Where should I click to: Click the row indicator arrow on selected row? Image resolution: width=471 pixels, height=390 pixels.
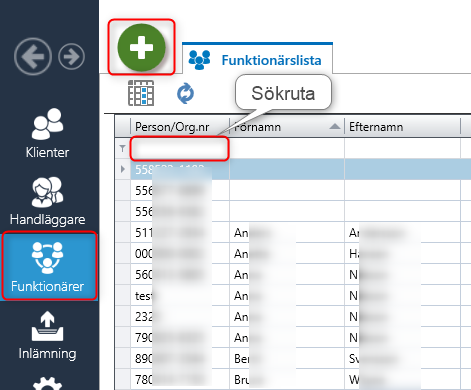tap(123, 169)
